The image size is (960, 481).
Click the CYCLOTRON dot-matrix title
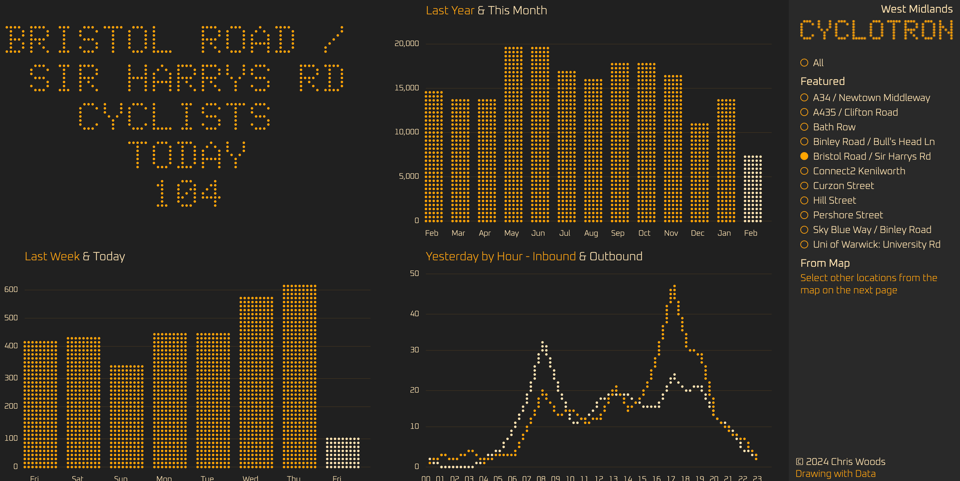[x=876, y=31]
